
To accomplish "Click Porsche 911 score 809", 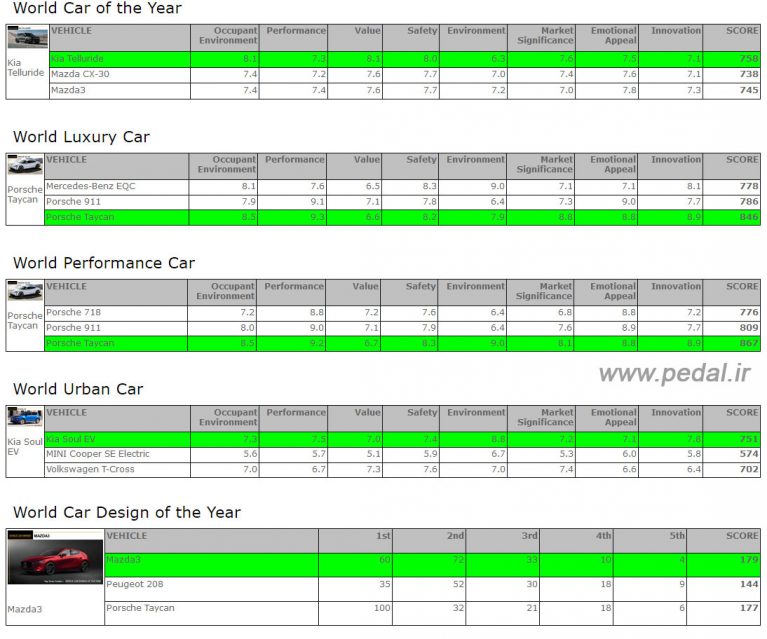I will (x=749, y=328).
